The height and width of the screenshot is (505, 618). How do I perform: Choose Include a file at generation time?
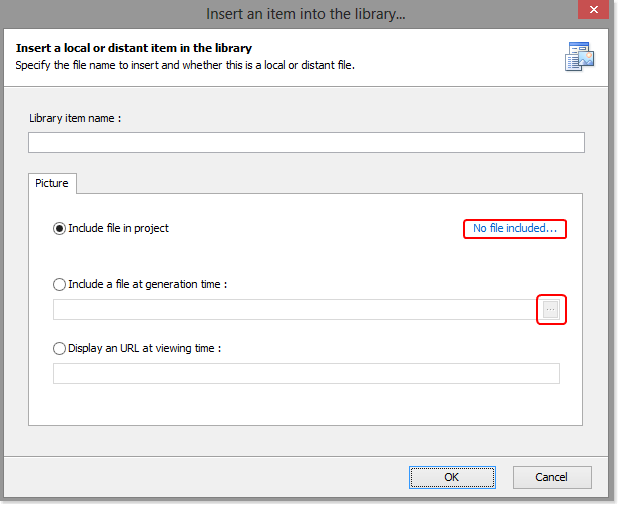pos(60,285)
